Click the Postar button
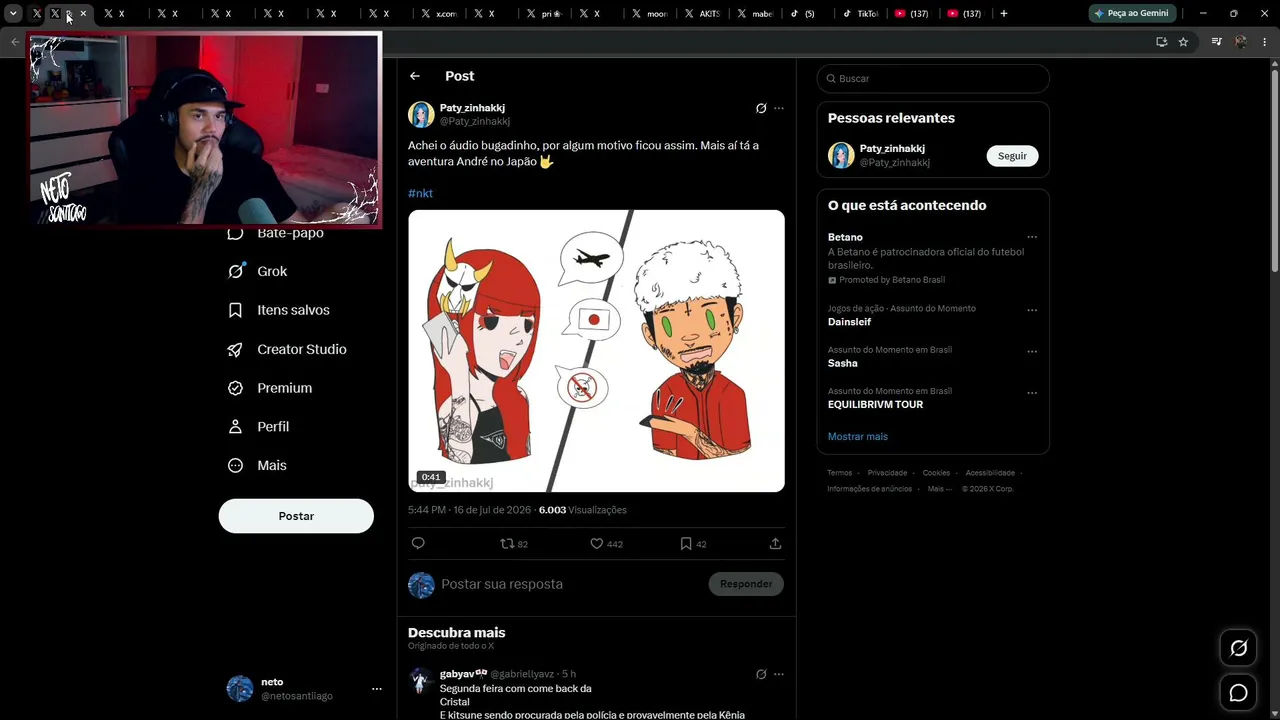1280x720 pixels. click(296, 516)
